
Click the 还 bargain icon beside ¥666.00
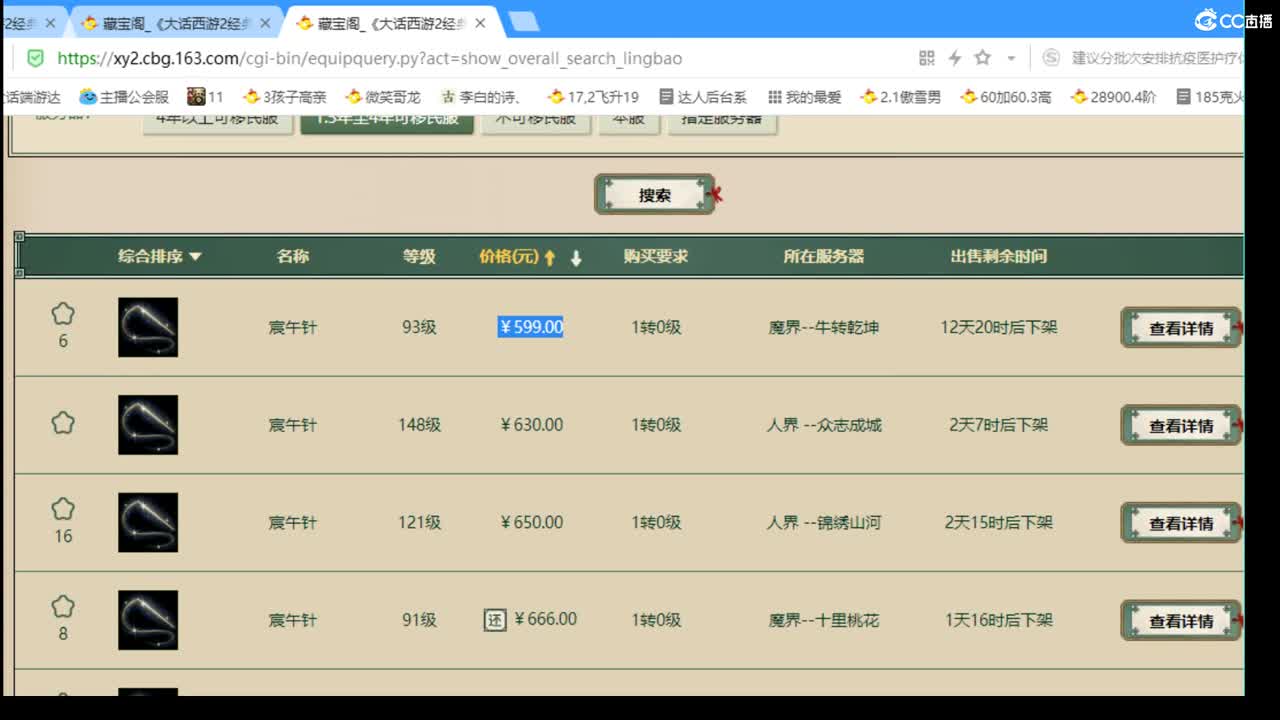[495, 620]
